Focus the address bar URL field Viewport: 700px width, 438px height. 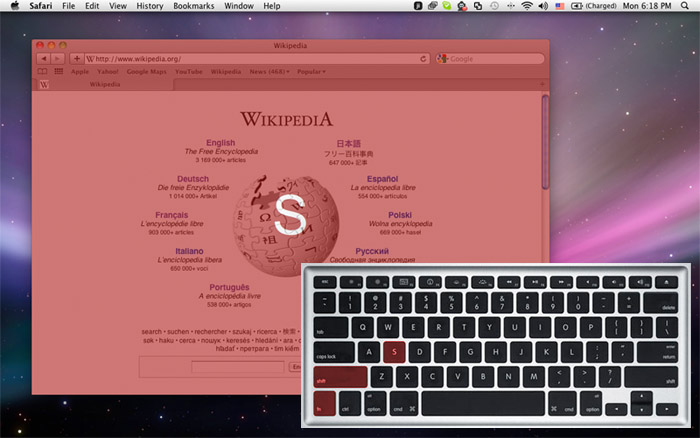point(256,59)
